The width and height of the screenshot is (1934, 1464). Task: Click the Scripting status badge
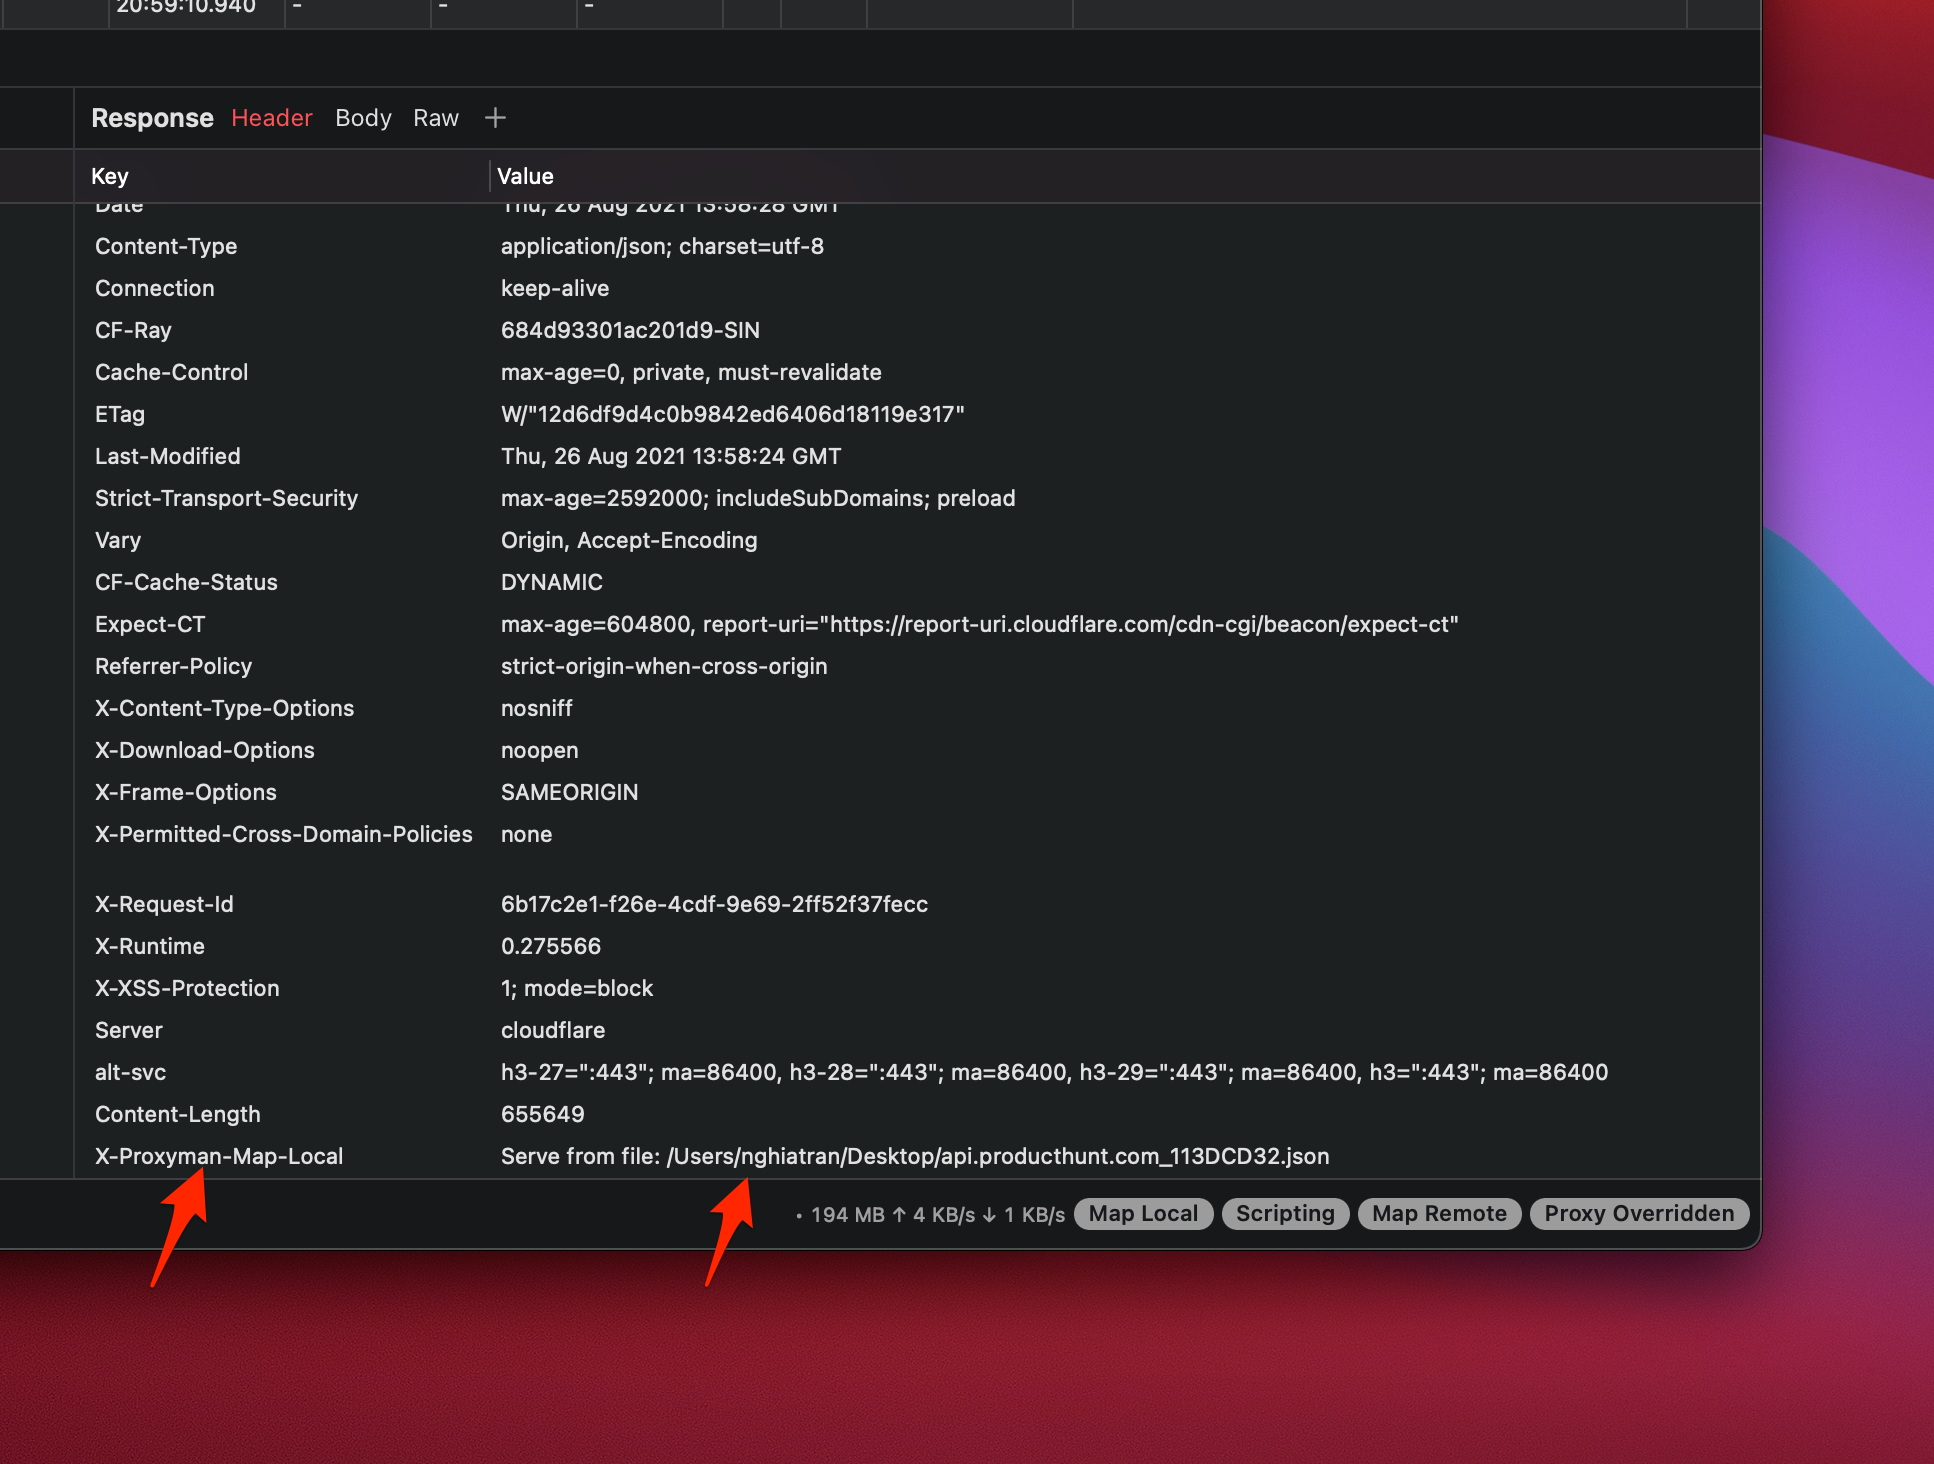[x=1285, y=1214]
